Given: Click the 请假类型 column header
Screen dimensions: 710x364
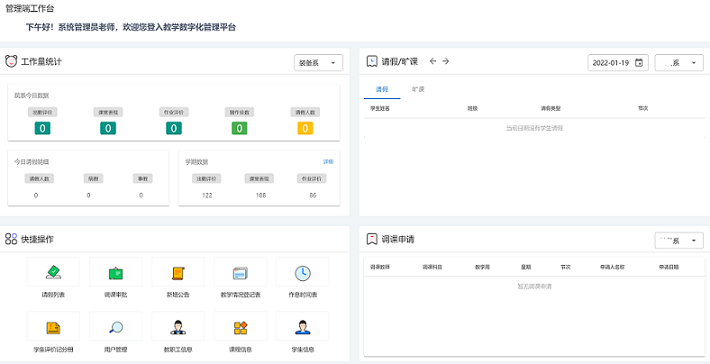Looking at the screenshot, I should click(551, 109).
